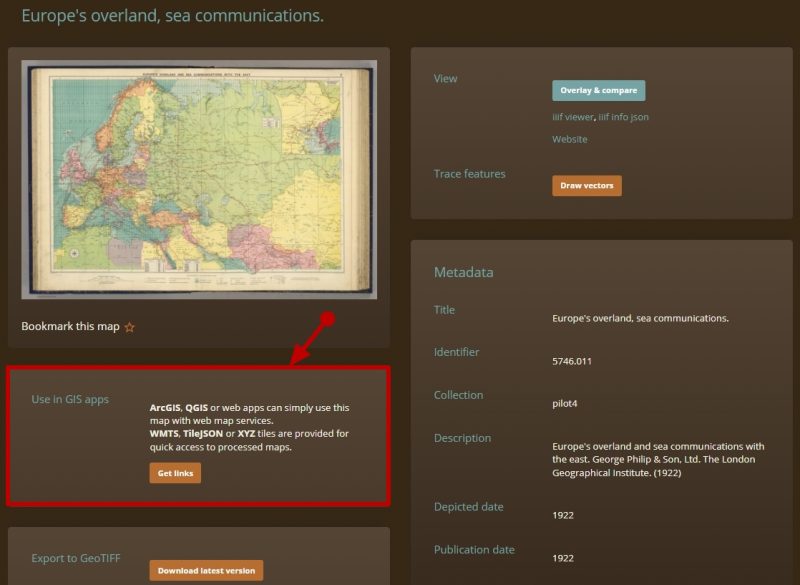Click the metadata title text value
Image resolution: width=800 pixels, height=585 pixels.
click(640, 318)
